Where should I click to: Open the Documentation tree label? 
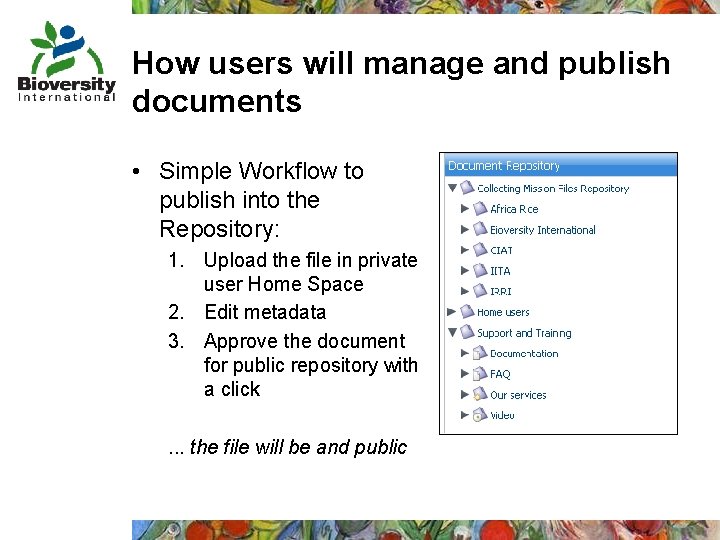[524, 354]
